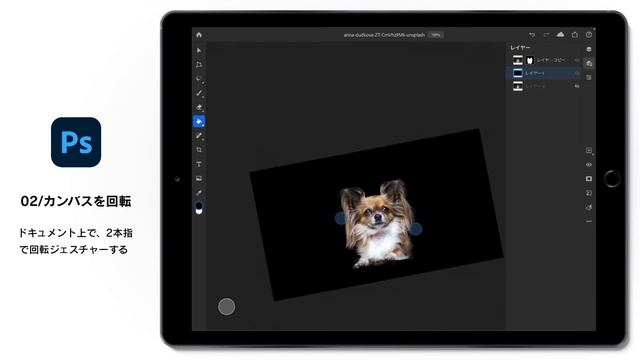
Task: Select the Transform tool
Action: click(199, 64)
